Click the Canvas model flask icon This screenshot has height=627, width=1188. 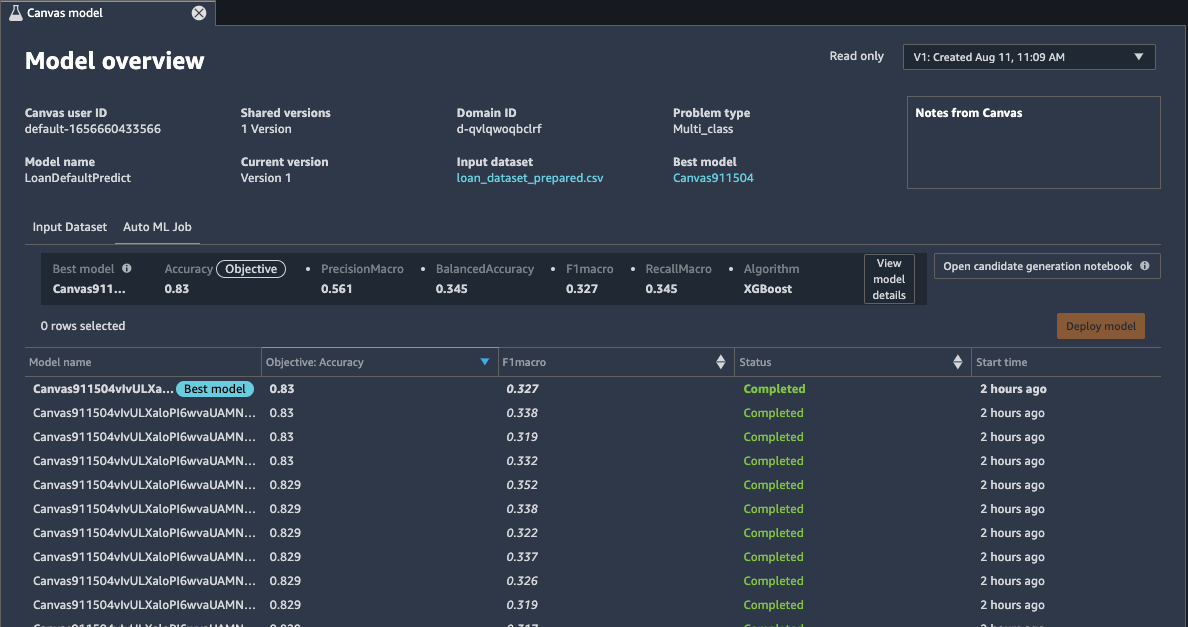tap(16, 13)
